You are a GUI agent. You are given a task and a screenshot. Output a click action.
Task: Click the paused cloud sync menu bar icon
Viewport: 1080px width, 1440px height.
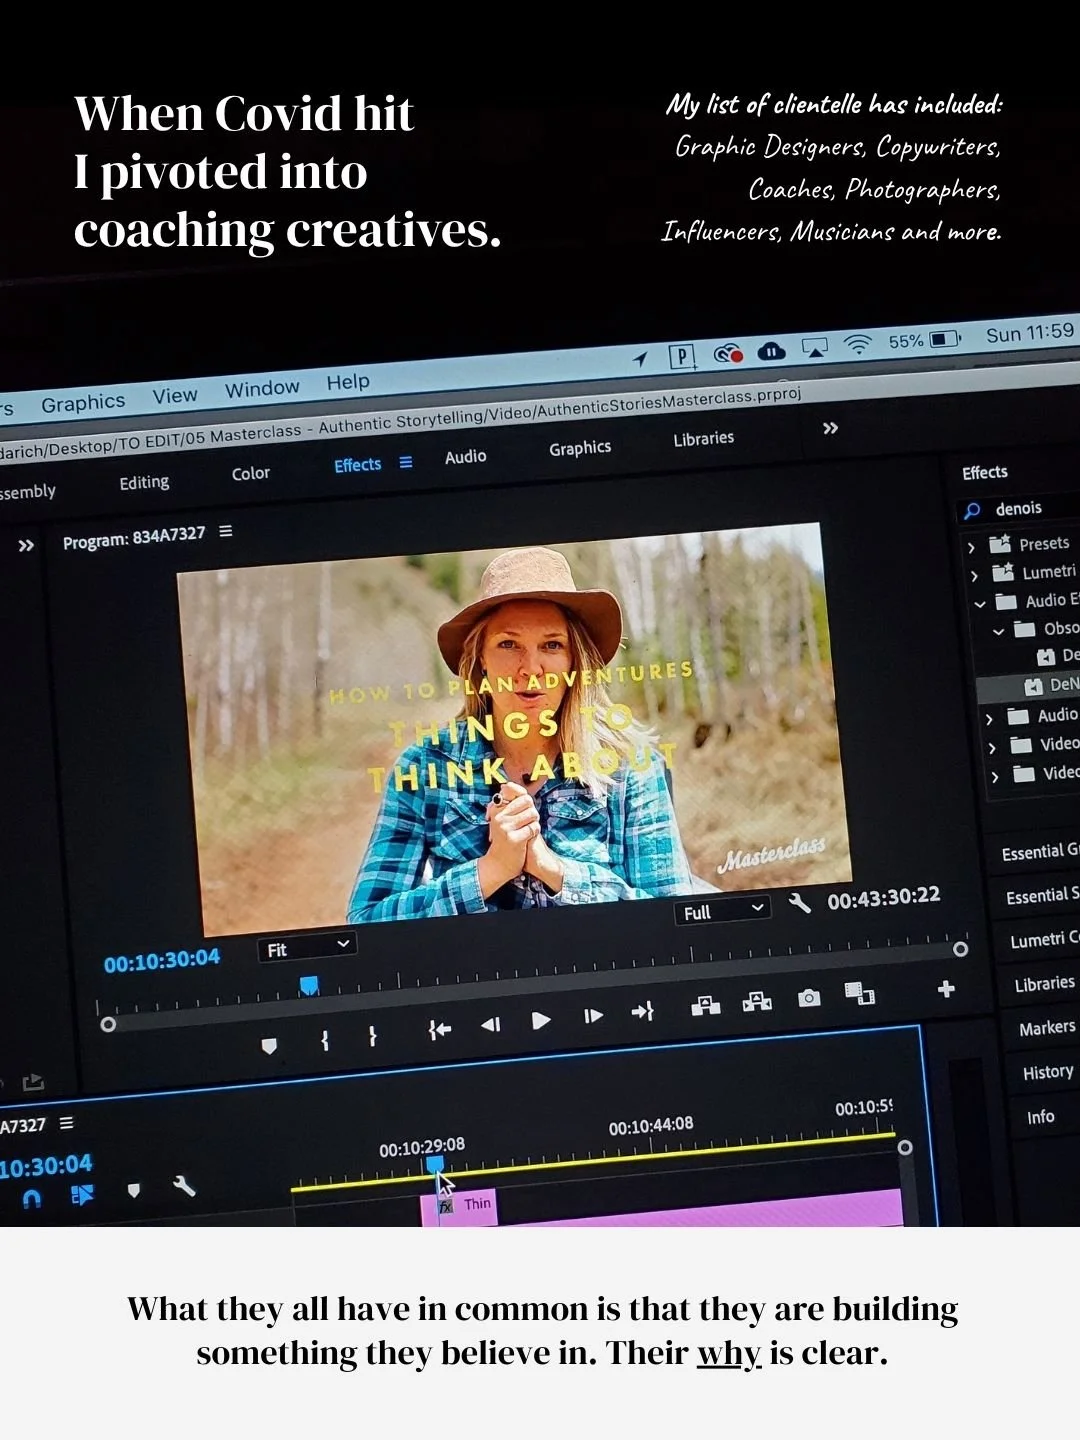[x=771, y=351]
